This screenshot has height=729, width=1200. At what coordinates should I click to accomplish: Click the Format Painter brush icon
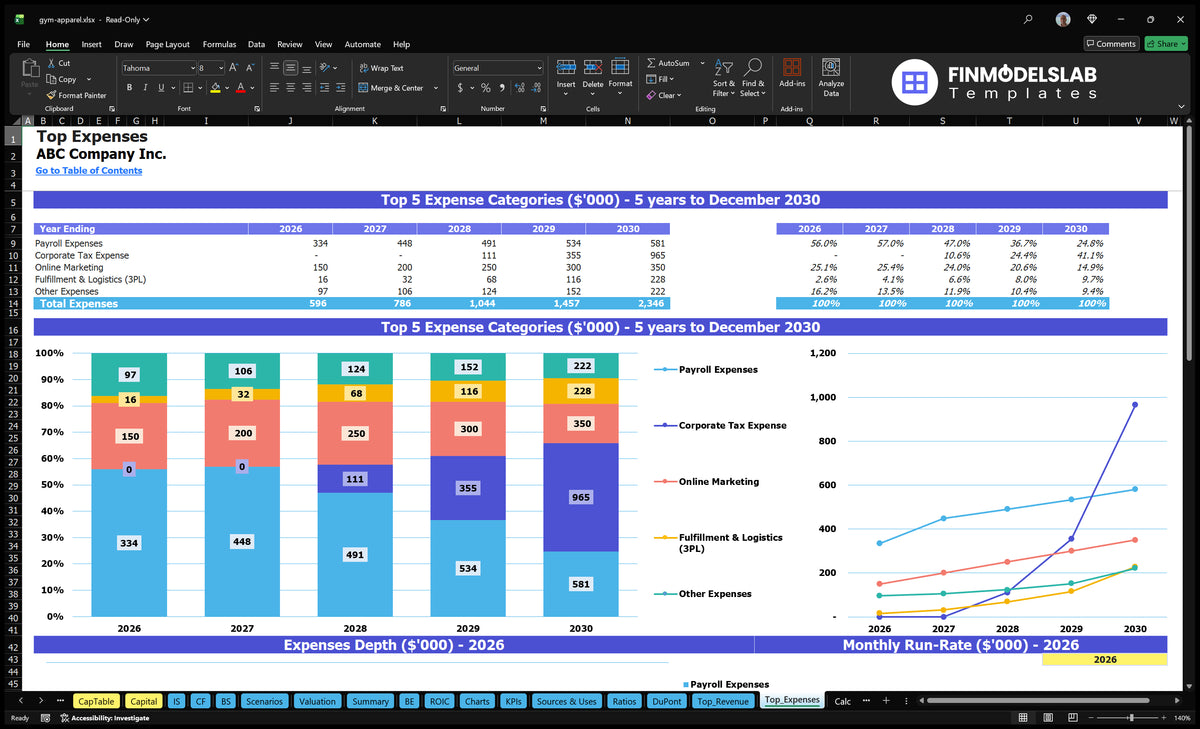click(52, 95)
